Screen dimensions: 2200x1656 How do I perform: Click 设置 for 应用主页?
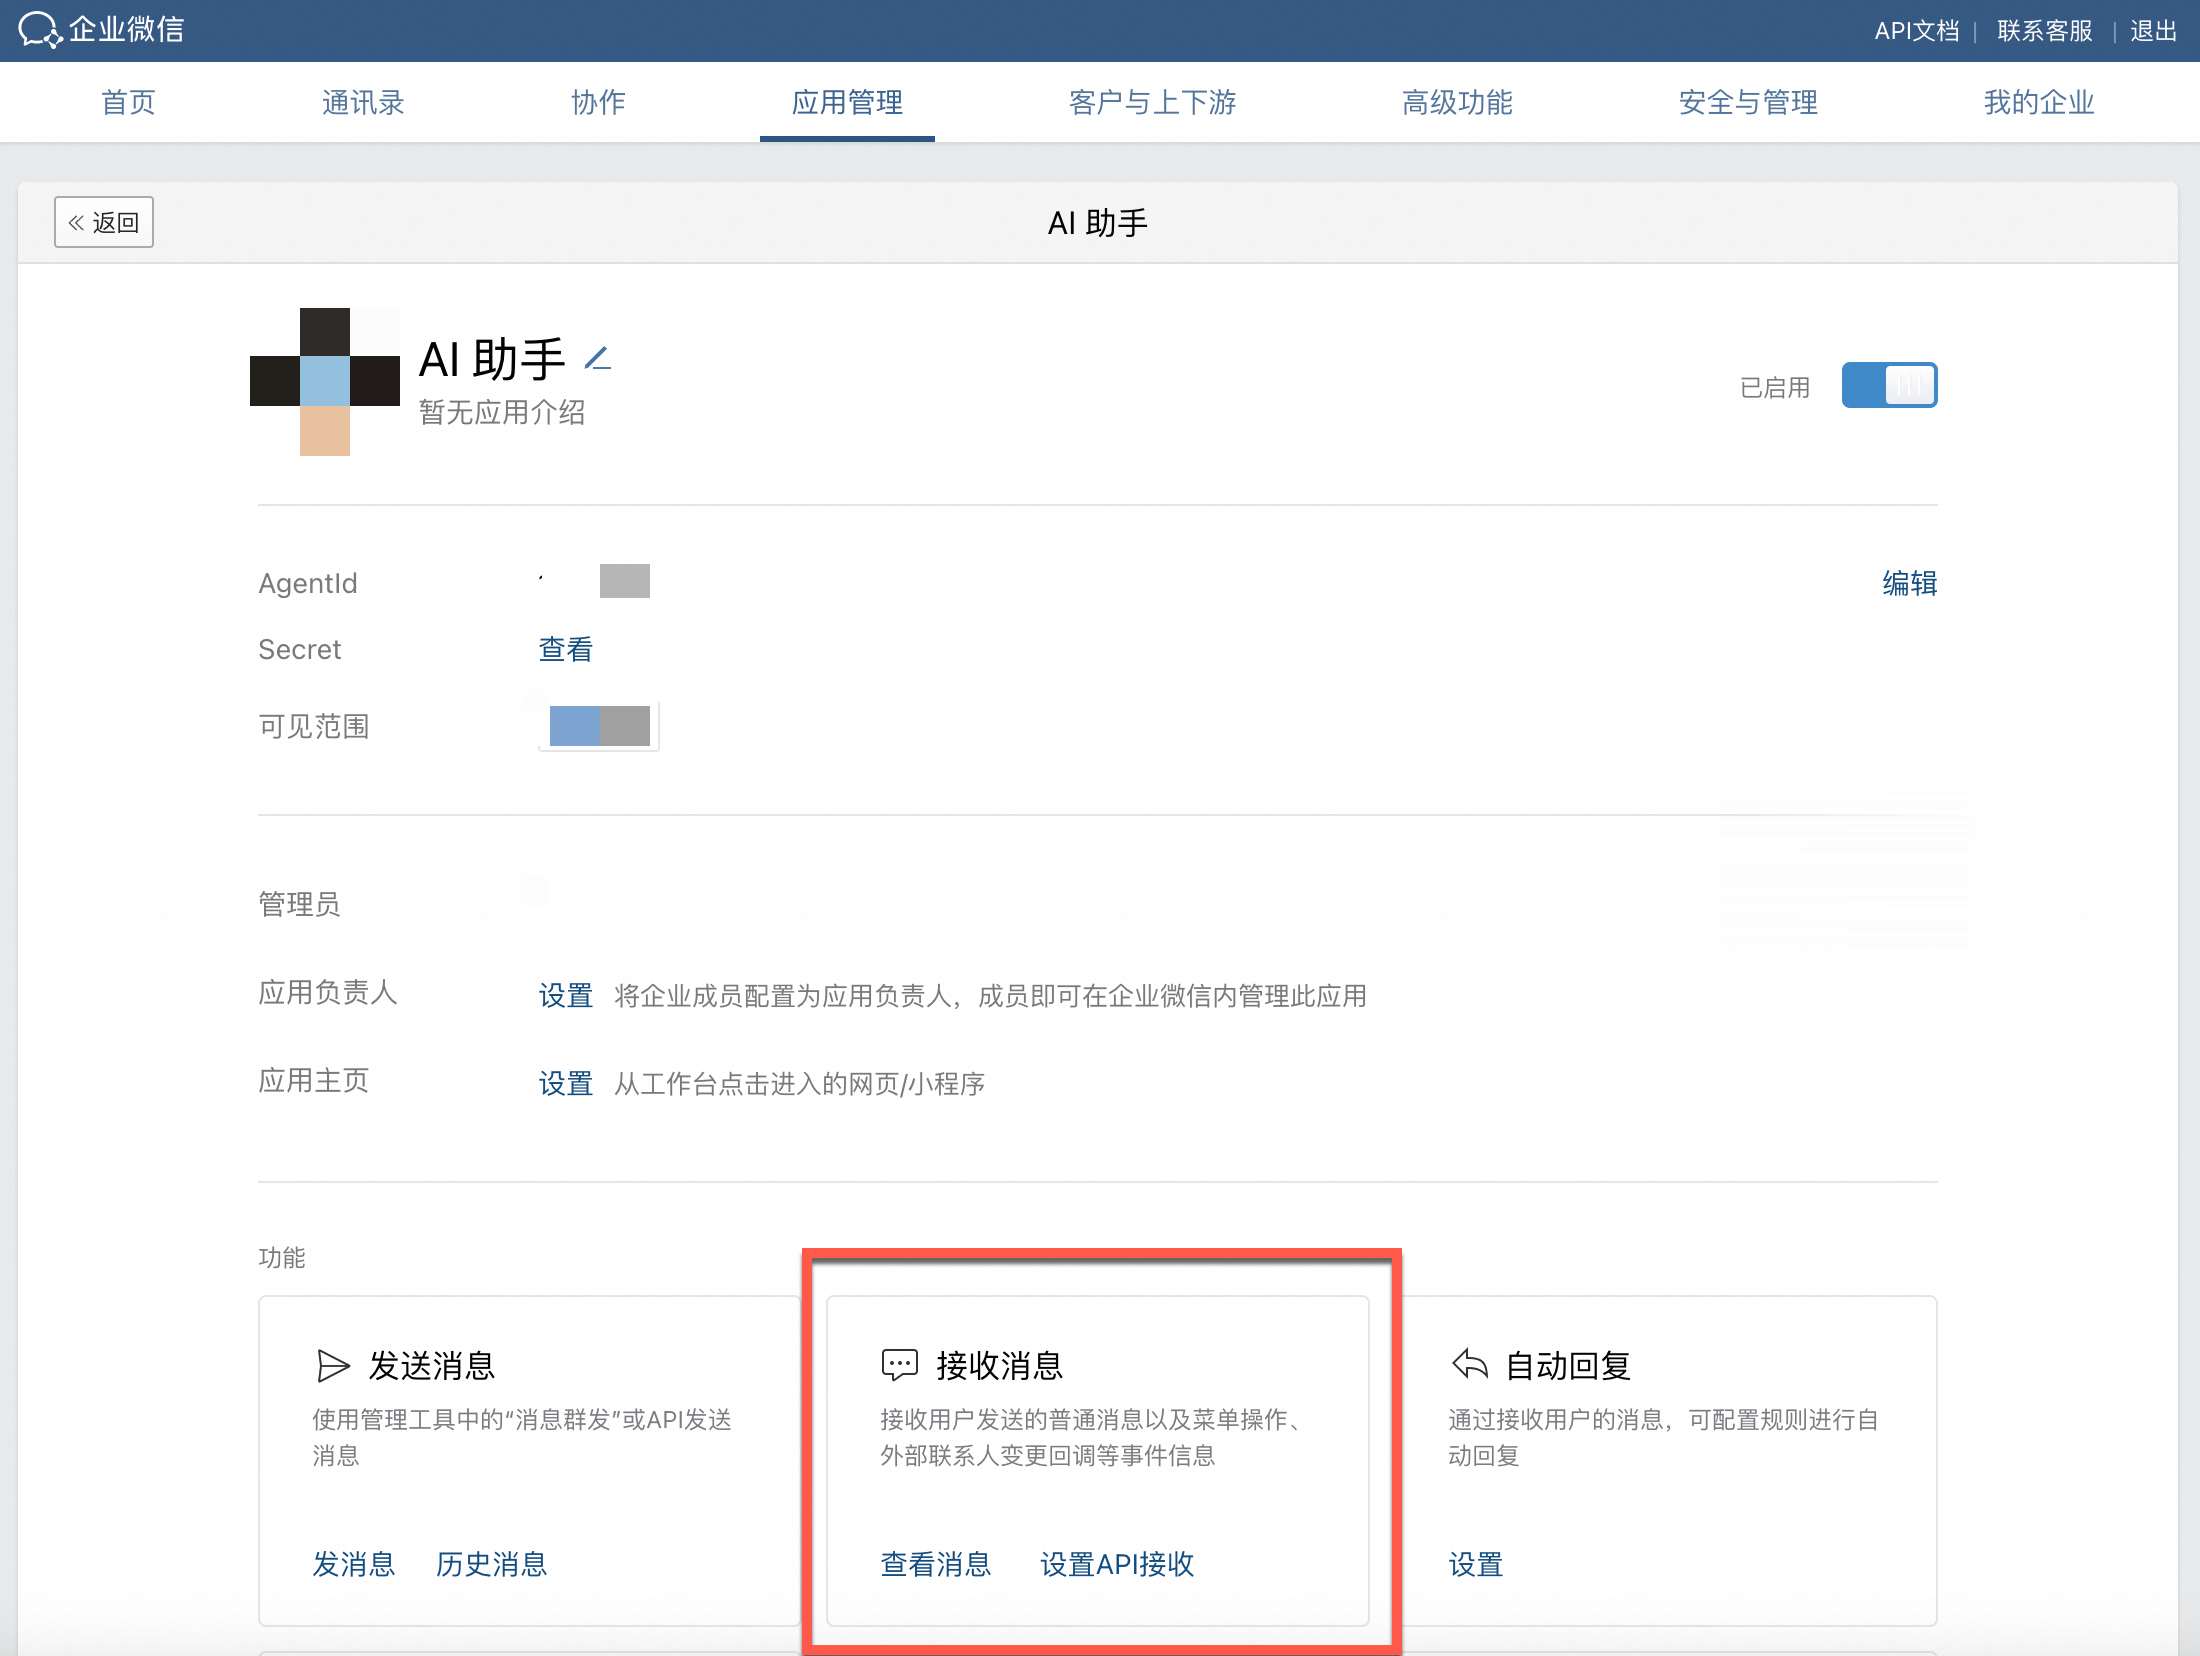tap(566, 1084)
